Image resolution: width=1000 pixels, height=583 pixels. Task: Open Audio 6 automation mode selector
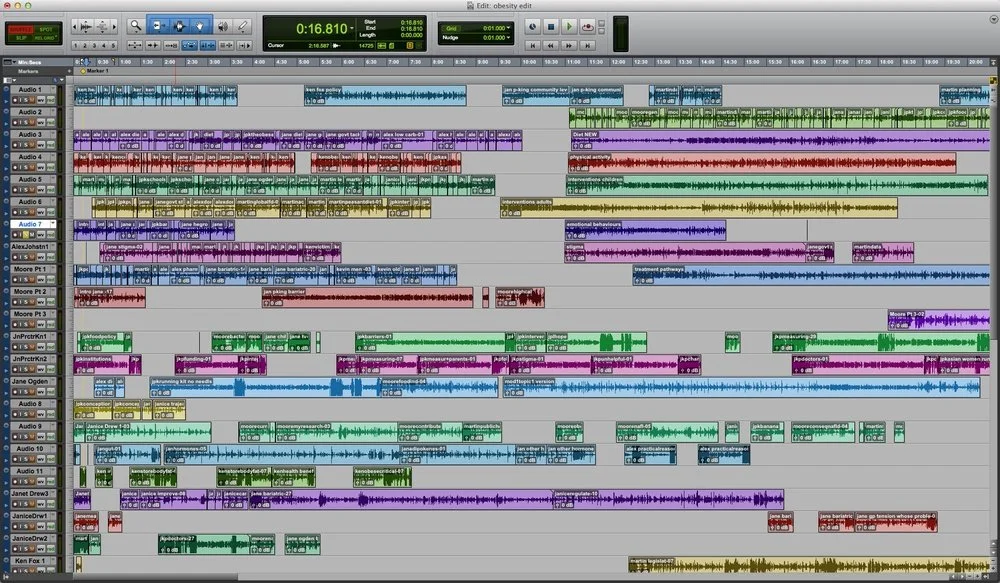[x=50, y=212]
